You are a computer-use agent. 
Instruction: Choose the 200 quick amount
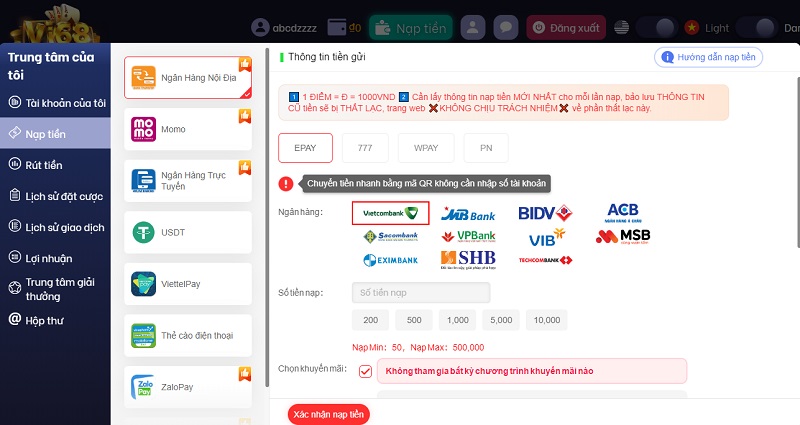click(x=370, y=320)
